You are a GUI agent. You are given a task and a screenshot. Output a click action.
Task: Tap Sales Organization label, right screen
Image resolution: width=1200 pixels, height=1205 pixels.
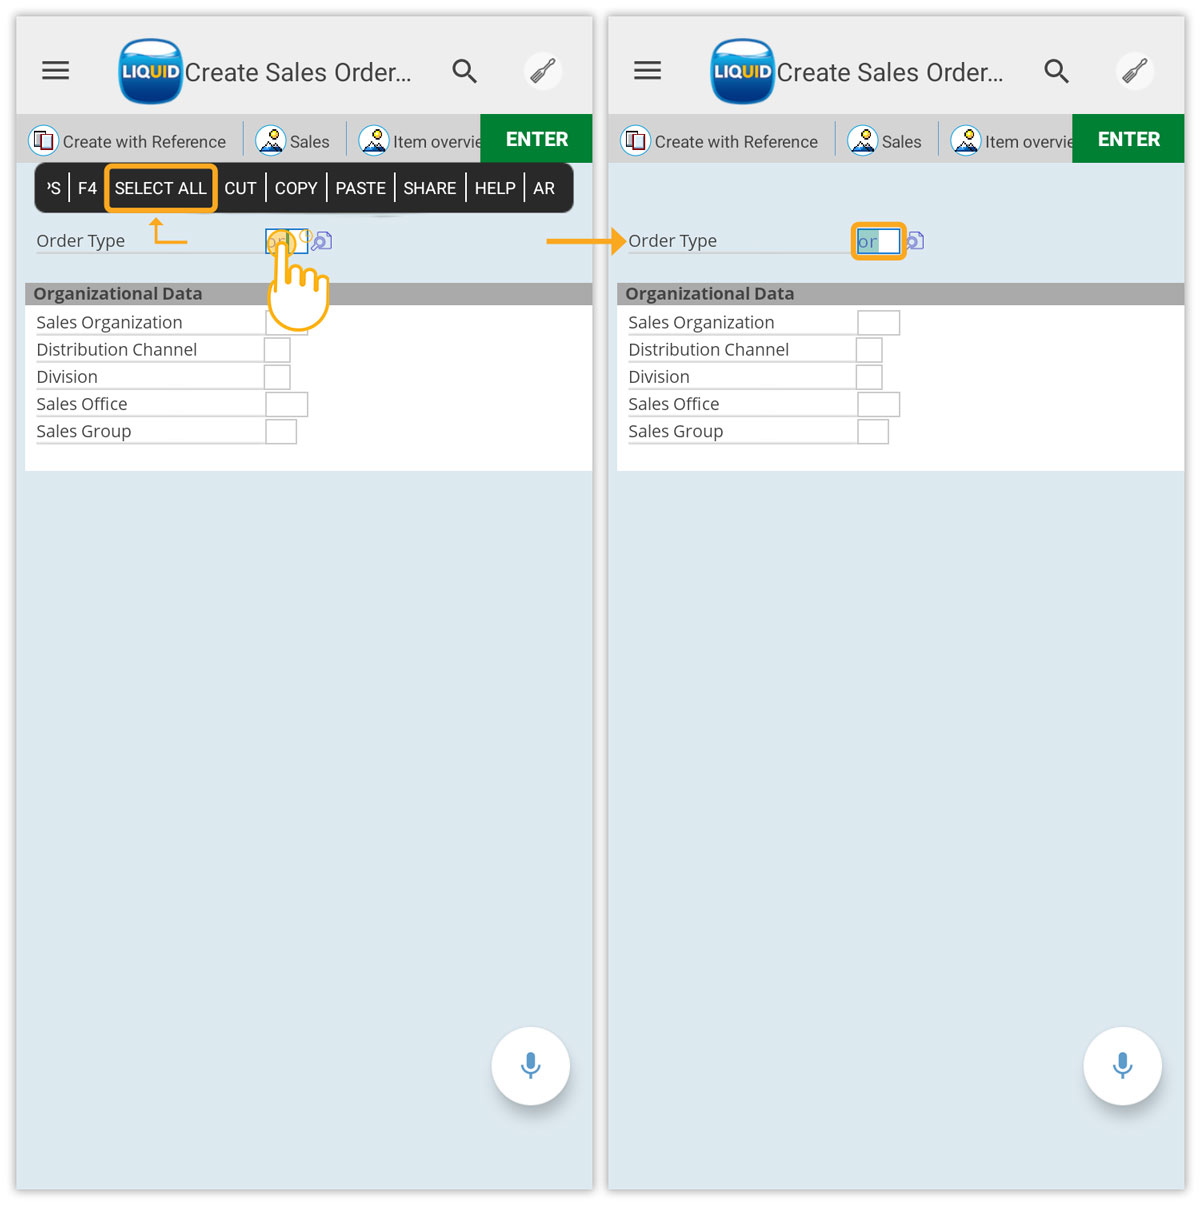[x=702, y=323]
